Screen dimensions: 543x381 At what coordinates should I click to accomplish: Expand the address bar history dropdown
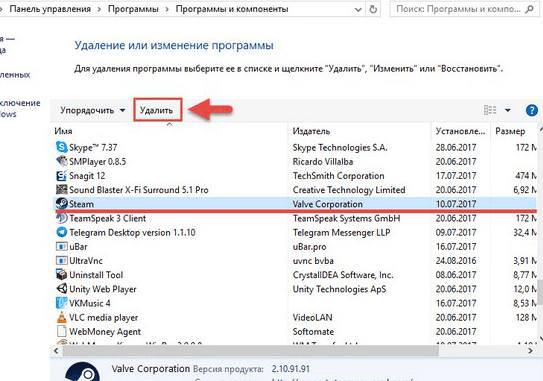click(x=358, y=10)
